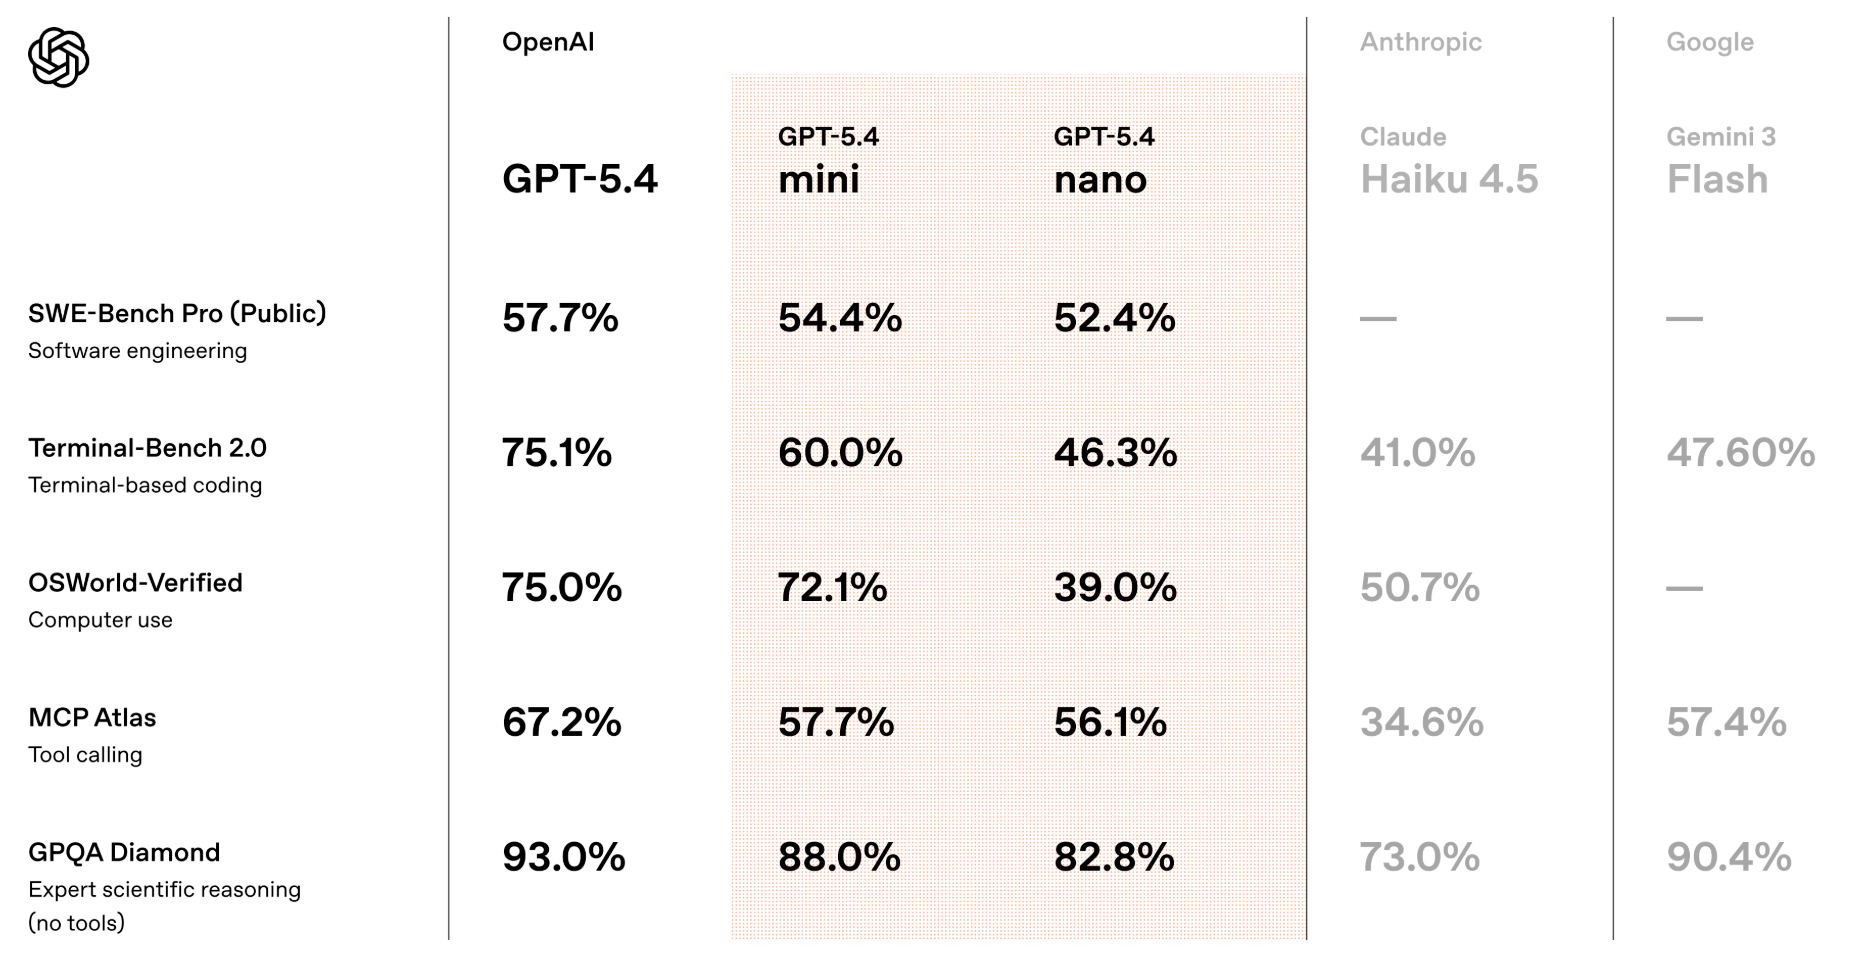The height and width of the screenshot is (973, 1863).
Task: Select the GPT-5.4 mini column heading
Action: click(x=828, y=161)
